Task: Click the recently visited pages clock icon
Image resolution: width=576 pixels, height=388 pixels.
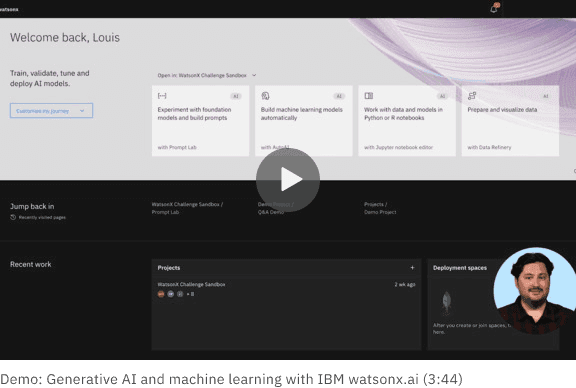Action: (x=13, y=217)
